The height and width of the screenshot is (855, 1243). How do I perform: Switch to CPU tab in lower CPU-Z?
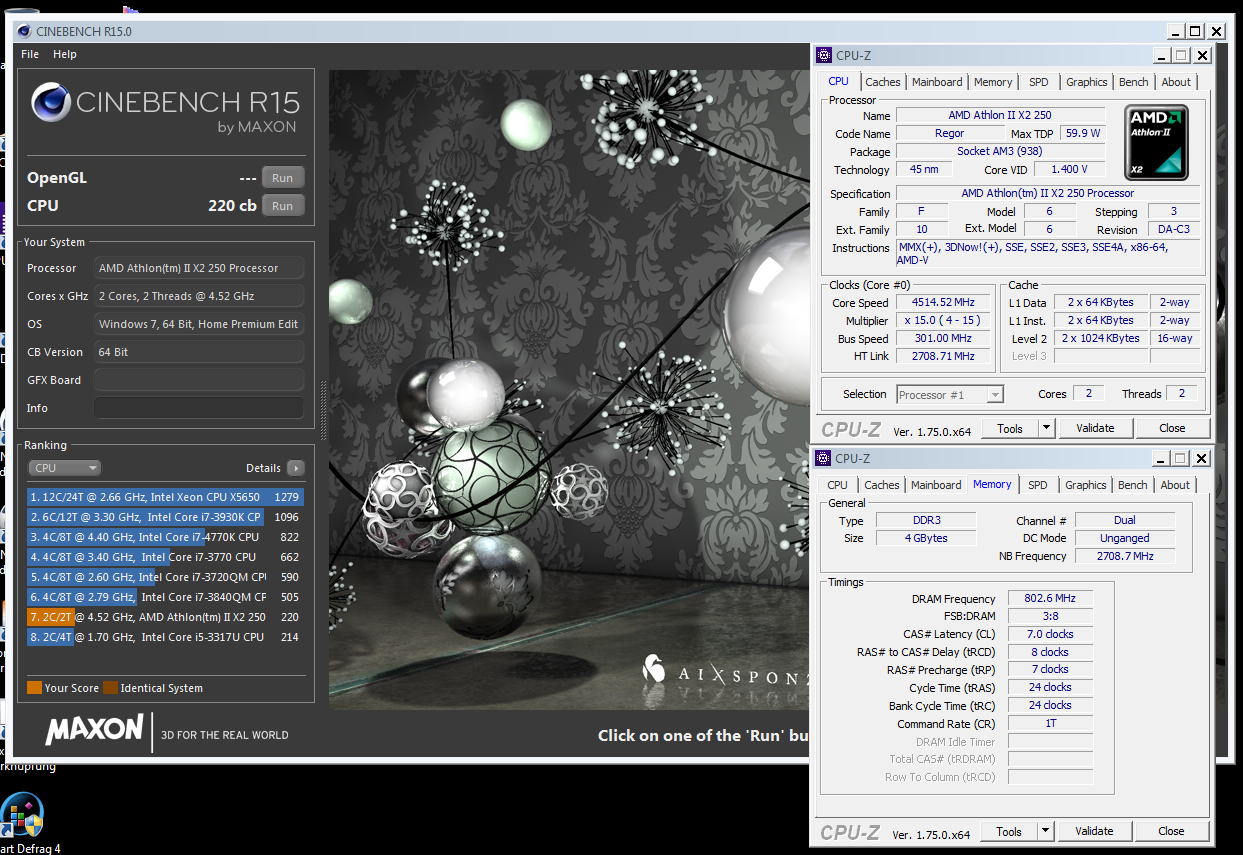pos(837,485)
